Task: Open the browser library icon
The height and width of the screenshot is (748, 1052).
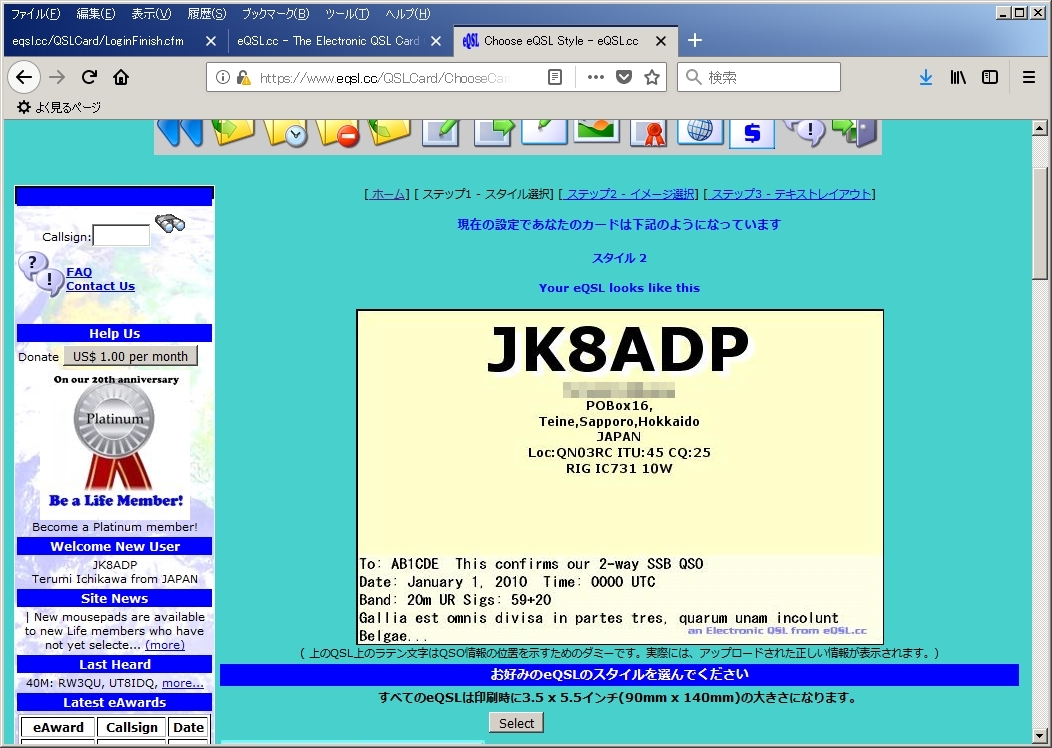Action: click(x=958, y=77)
